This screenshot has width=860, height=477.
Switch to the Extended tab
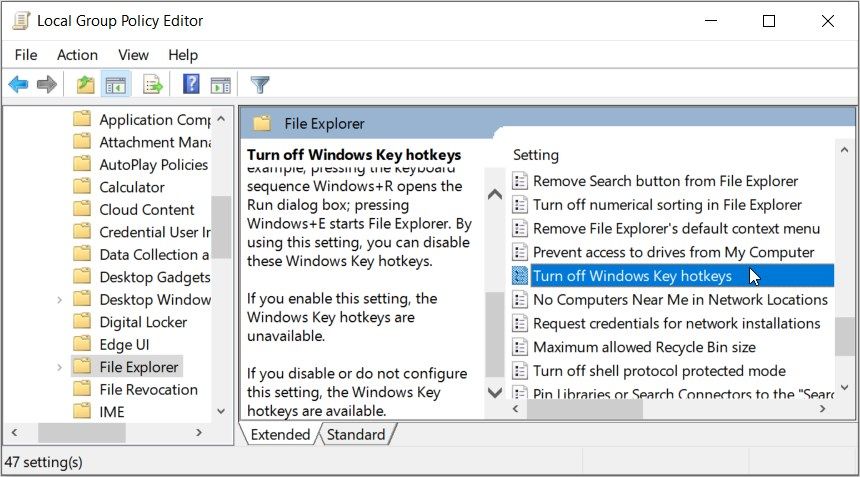[x=280, y=435]
